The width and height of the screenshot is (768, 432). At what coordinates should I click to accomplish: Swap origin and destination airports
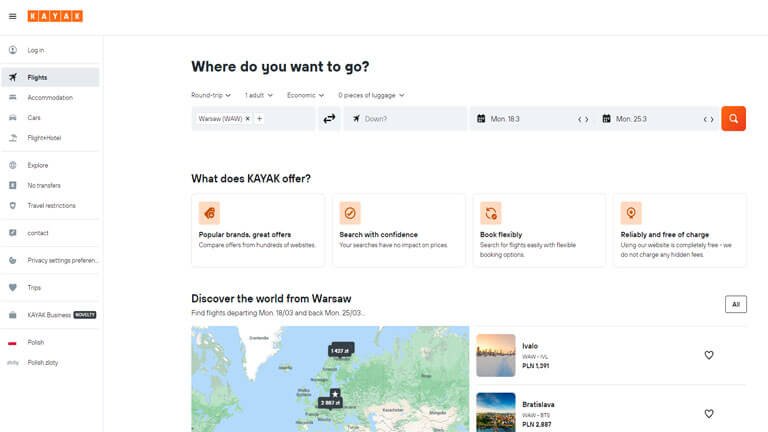329,119
